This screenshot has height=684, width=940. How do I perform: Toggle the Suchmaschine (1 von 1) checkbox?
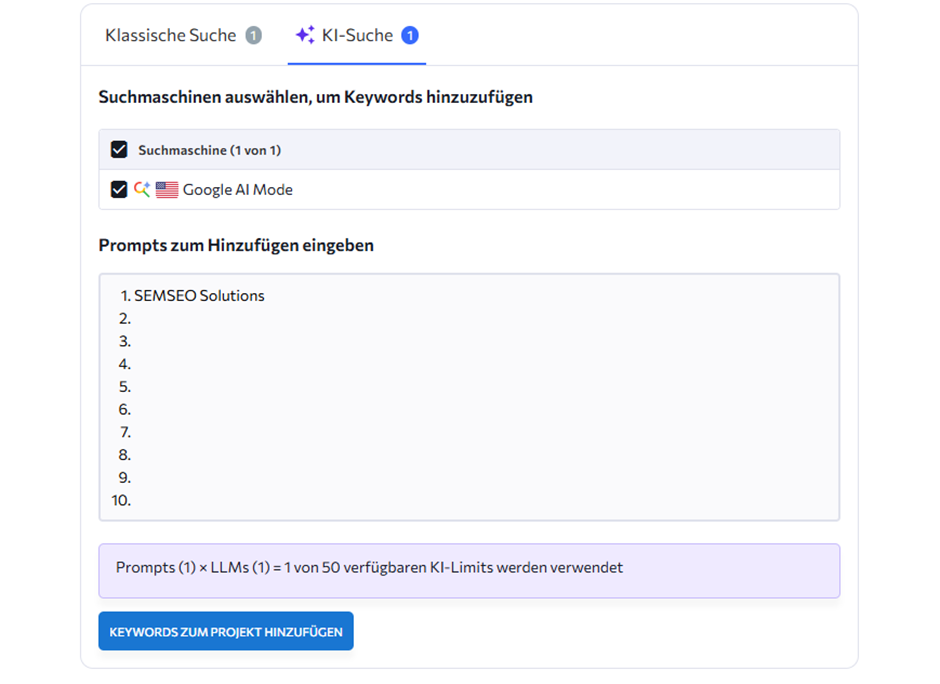pos(119,150)
